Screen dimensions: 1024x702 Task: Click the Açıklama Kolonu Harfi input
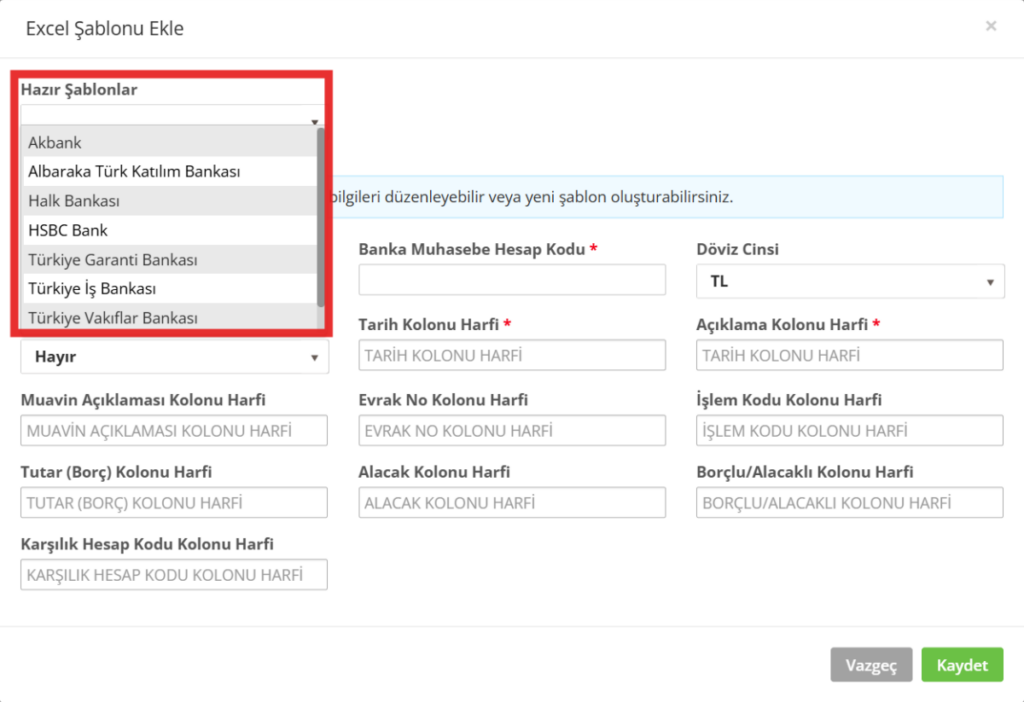[850, 355]
